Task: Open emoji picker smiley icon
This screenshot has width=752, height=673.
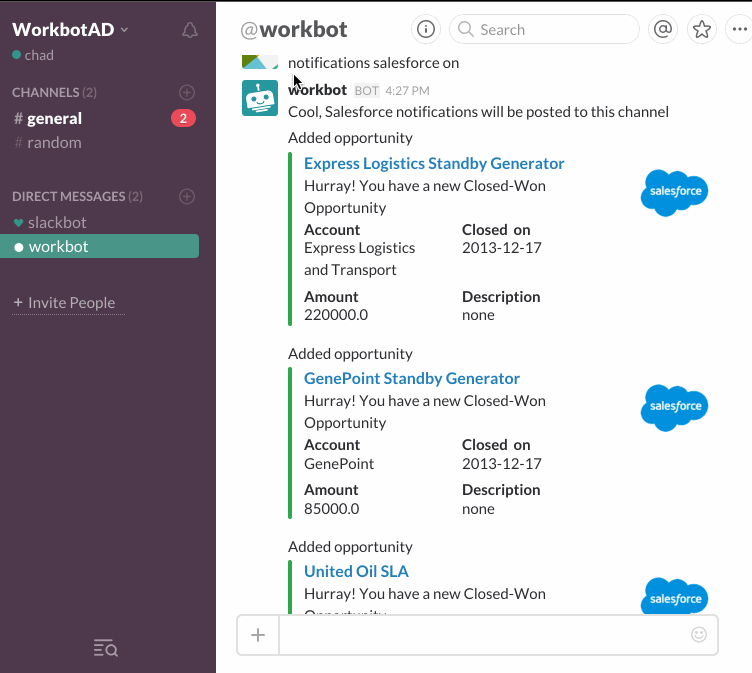Action: coord(699,635)
